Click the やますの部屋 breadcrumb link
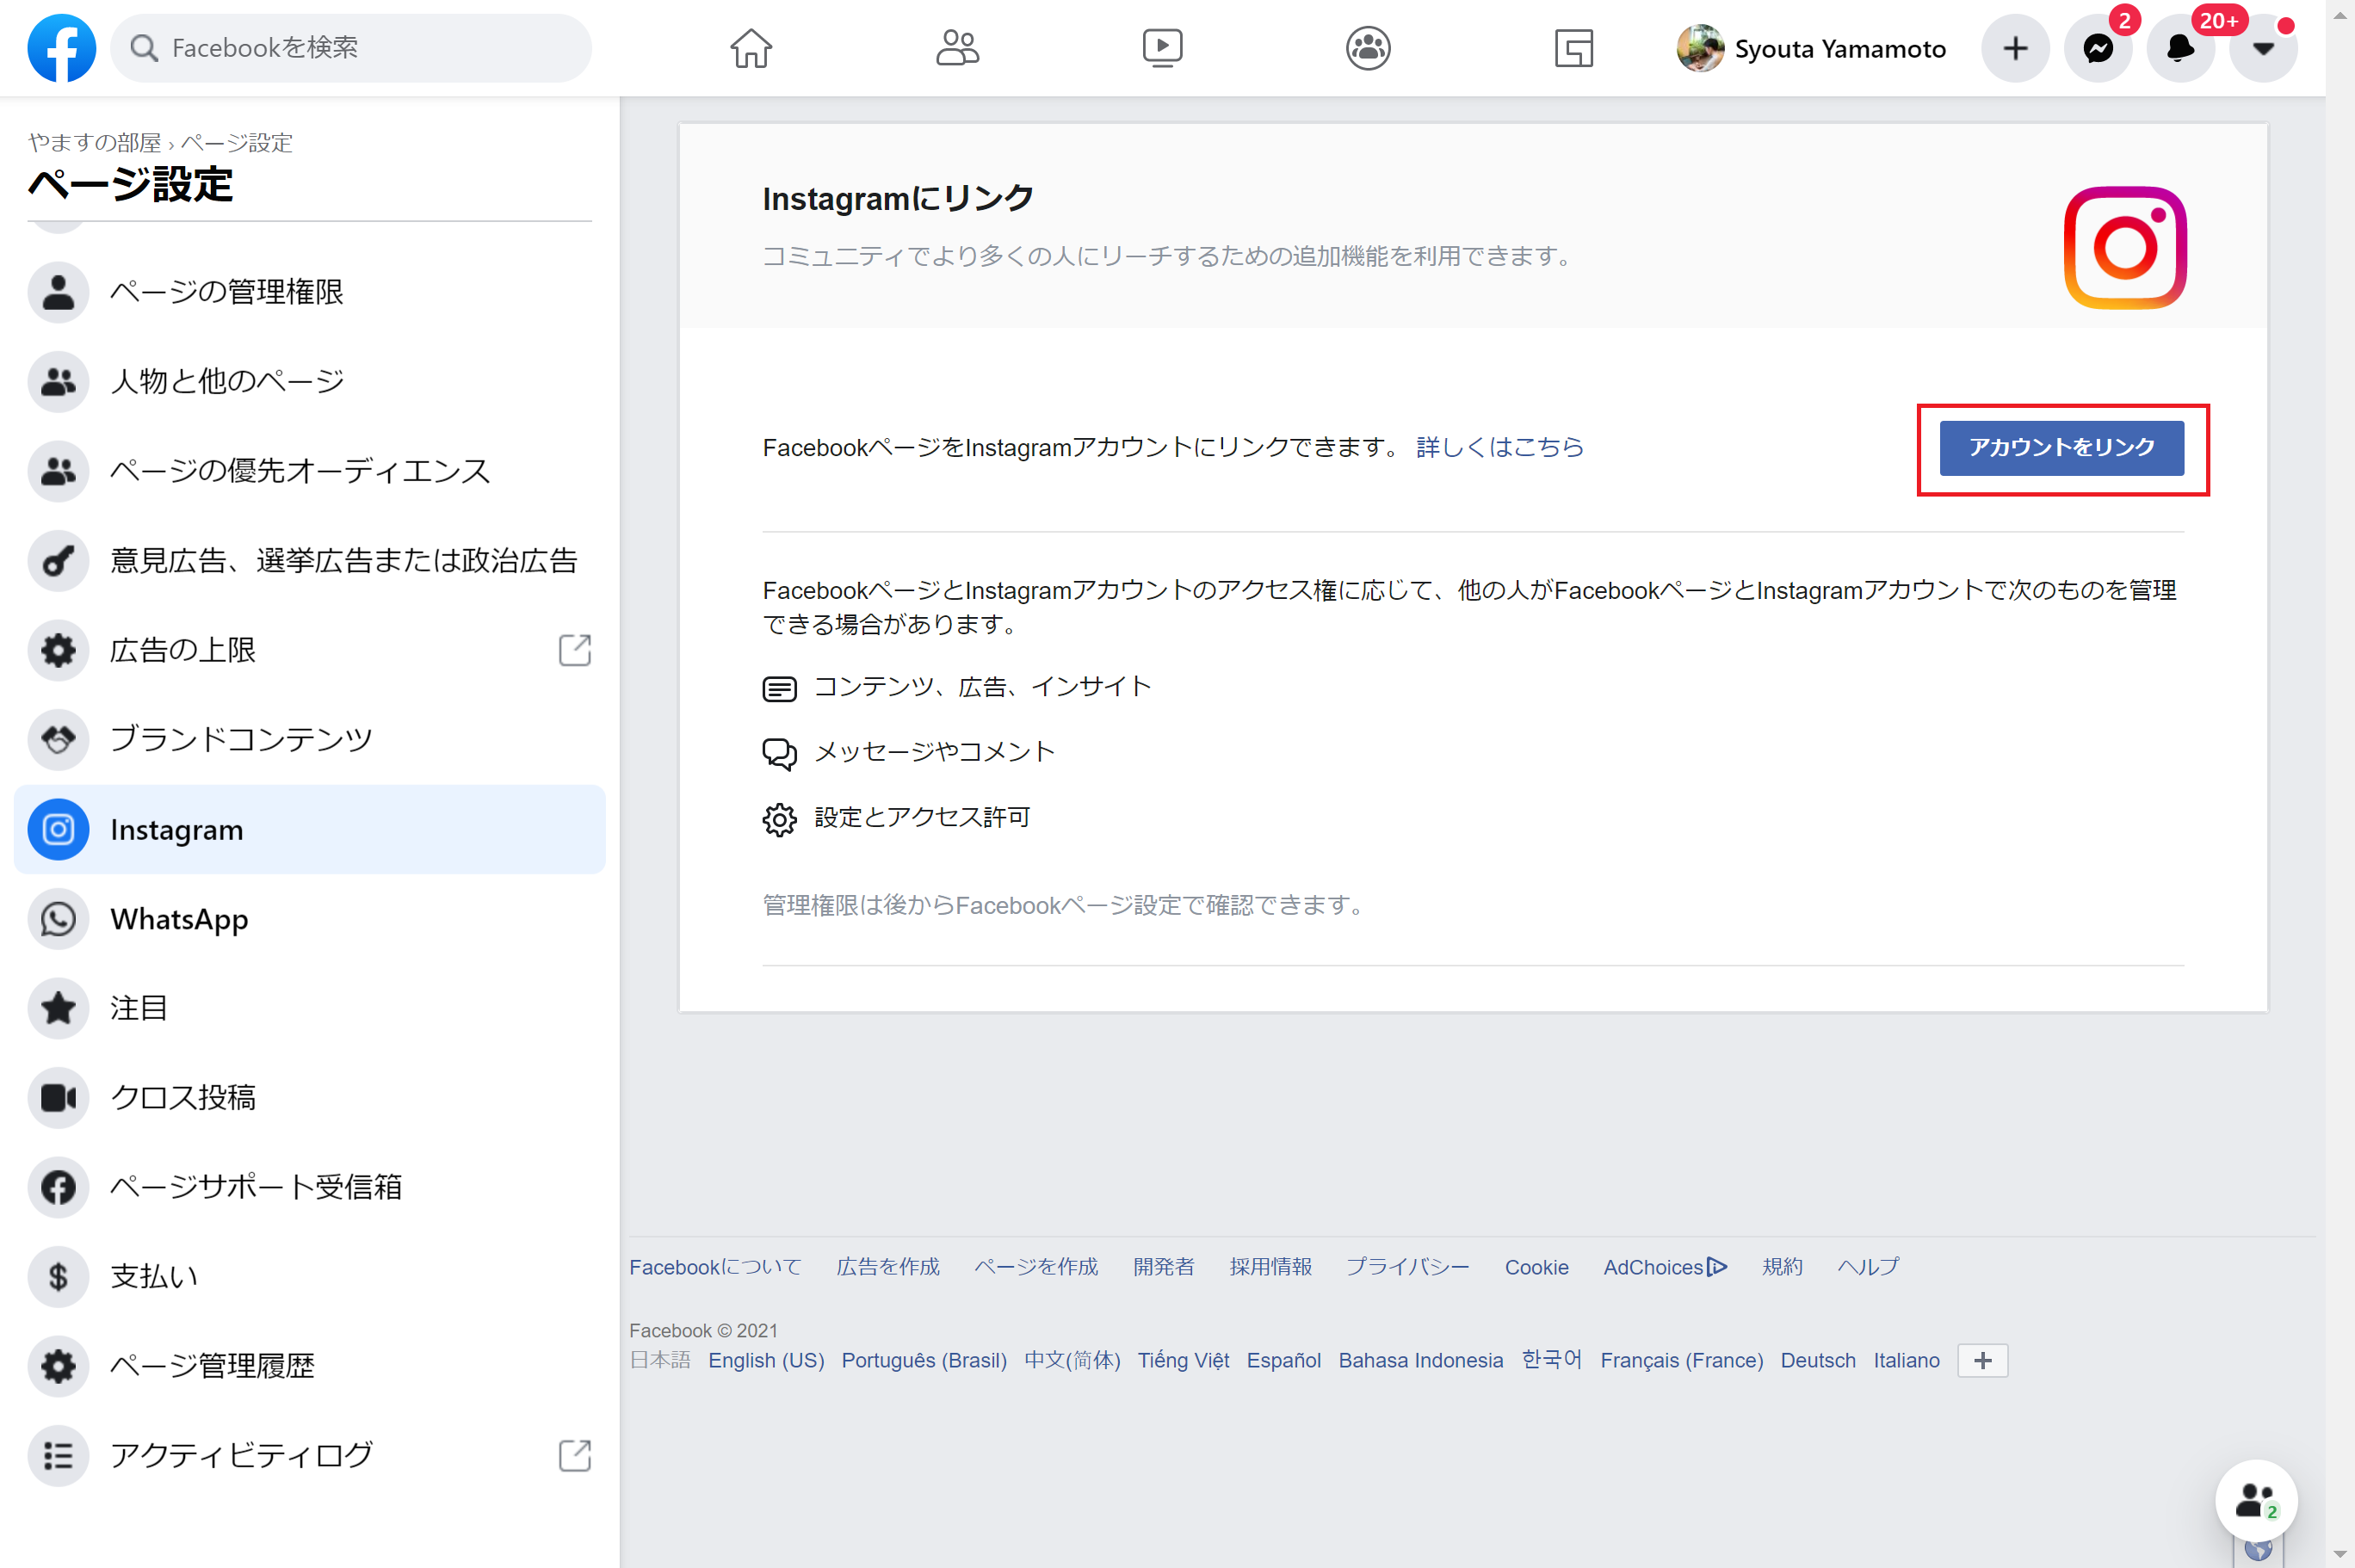2355x1568 pixels. pyautogui.click(x=94, y=143)
